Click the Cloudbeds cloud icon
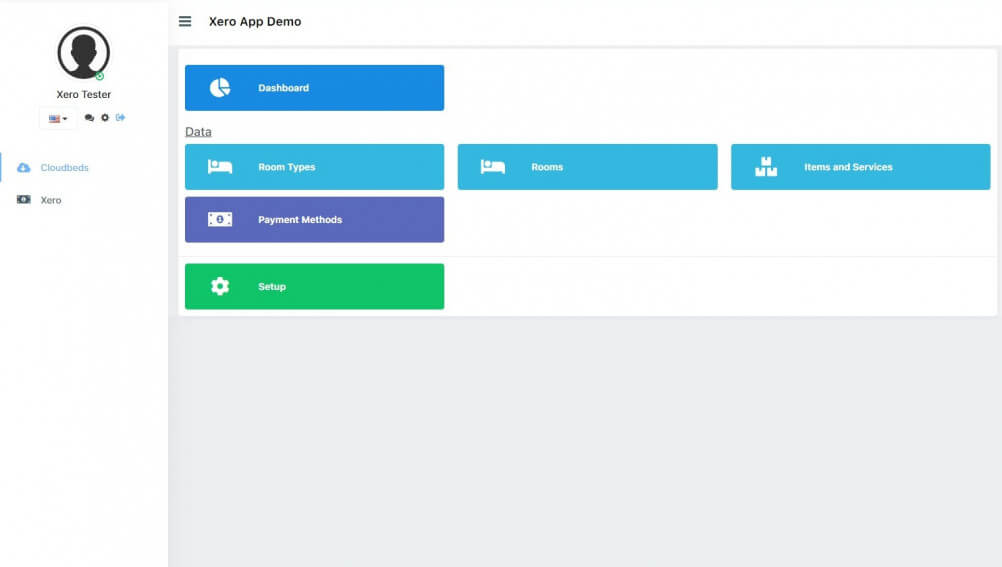Viewport: 1002px width, 567px height. pos(24,168)
